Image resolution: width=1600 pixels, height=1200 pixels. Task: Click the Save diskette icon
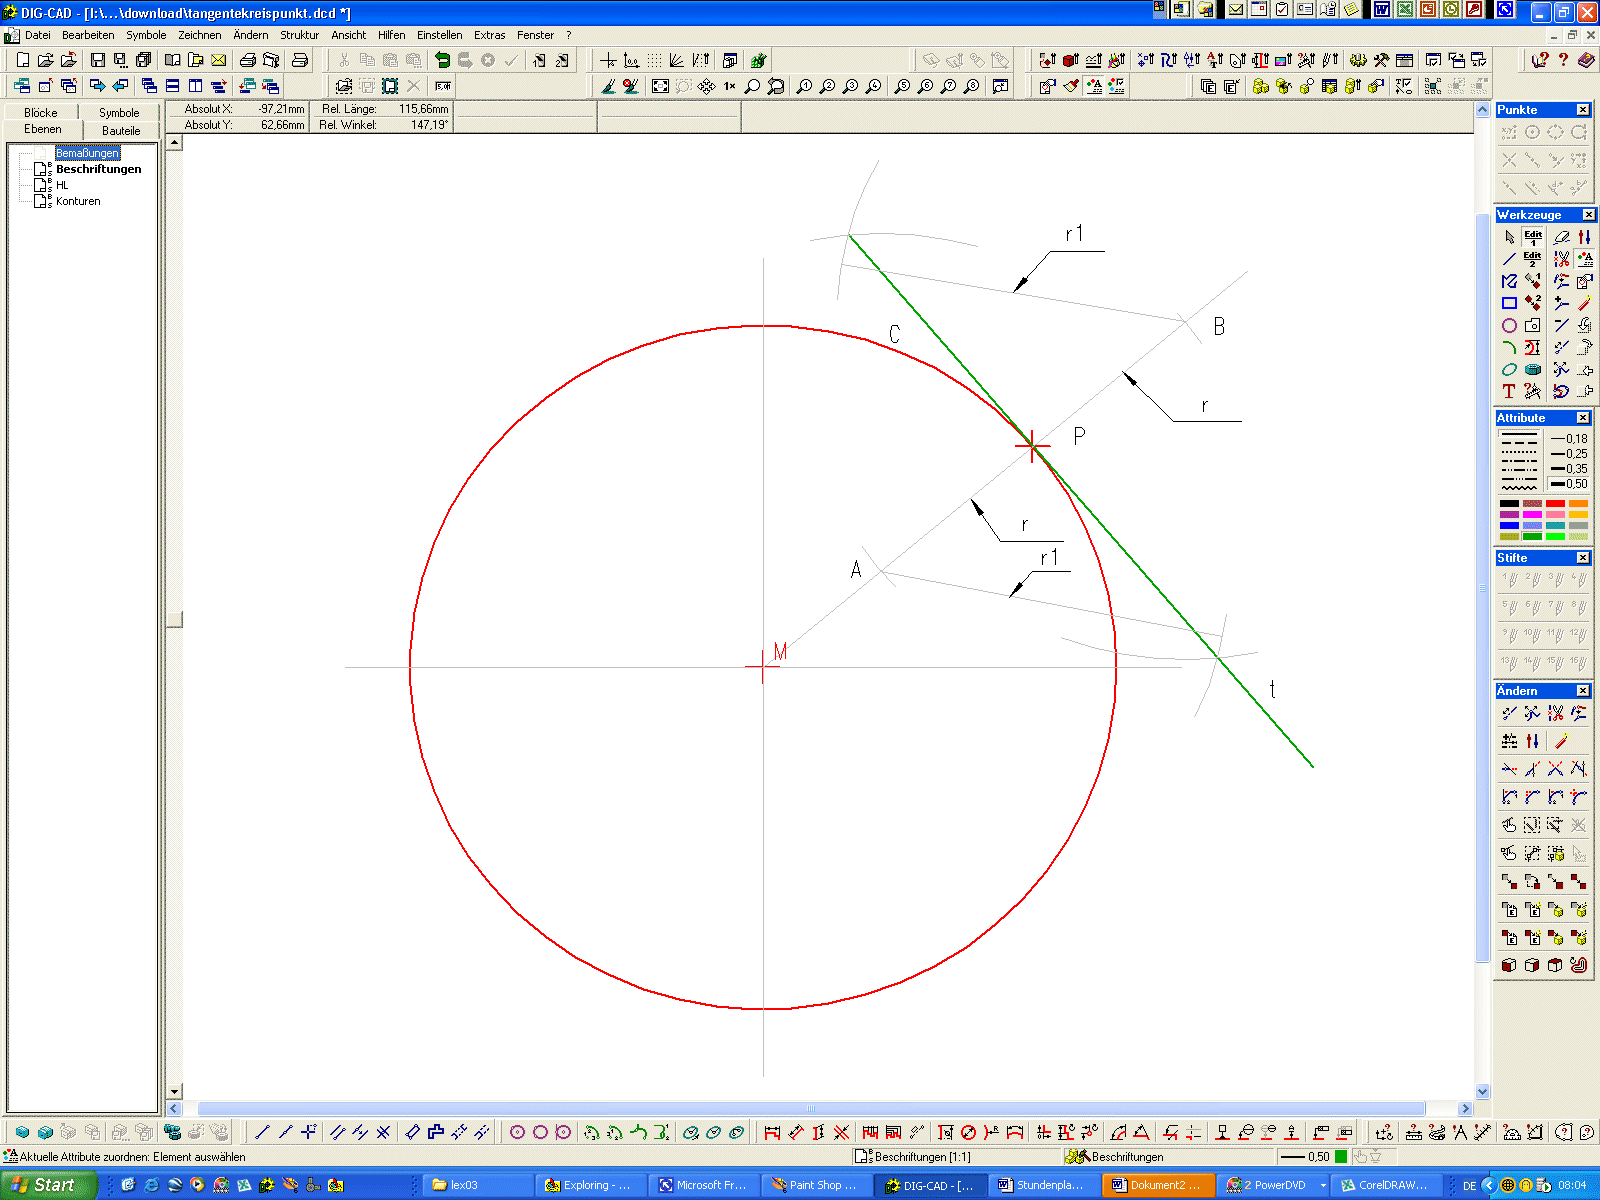tap(97, 60)
